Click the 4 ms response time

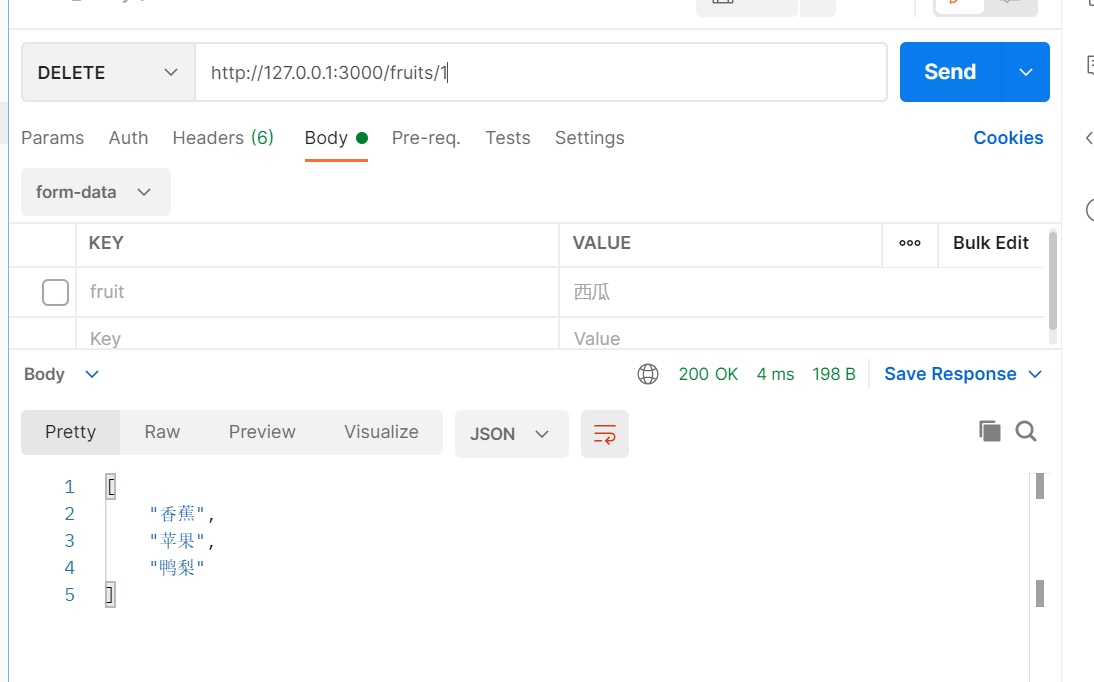775,374
